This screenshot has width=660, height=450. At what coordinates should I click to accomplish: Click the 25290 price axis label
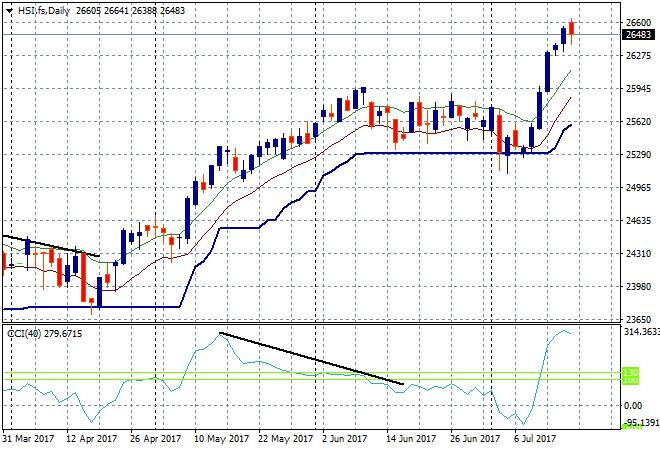[x=639, y=154]
